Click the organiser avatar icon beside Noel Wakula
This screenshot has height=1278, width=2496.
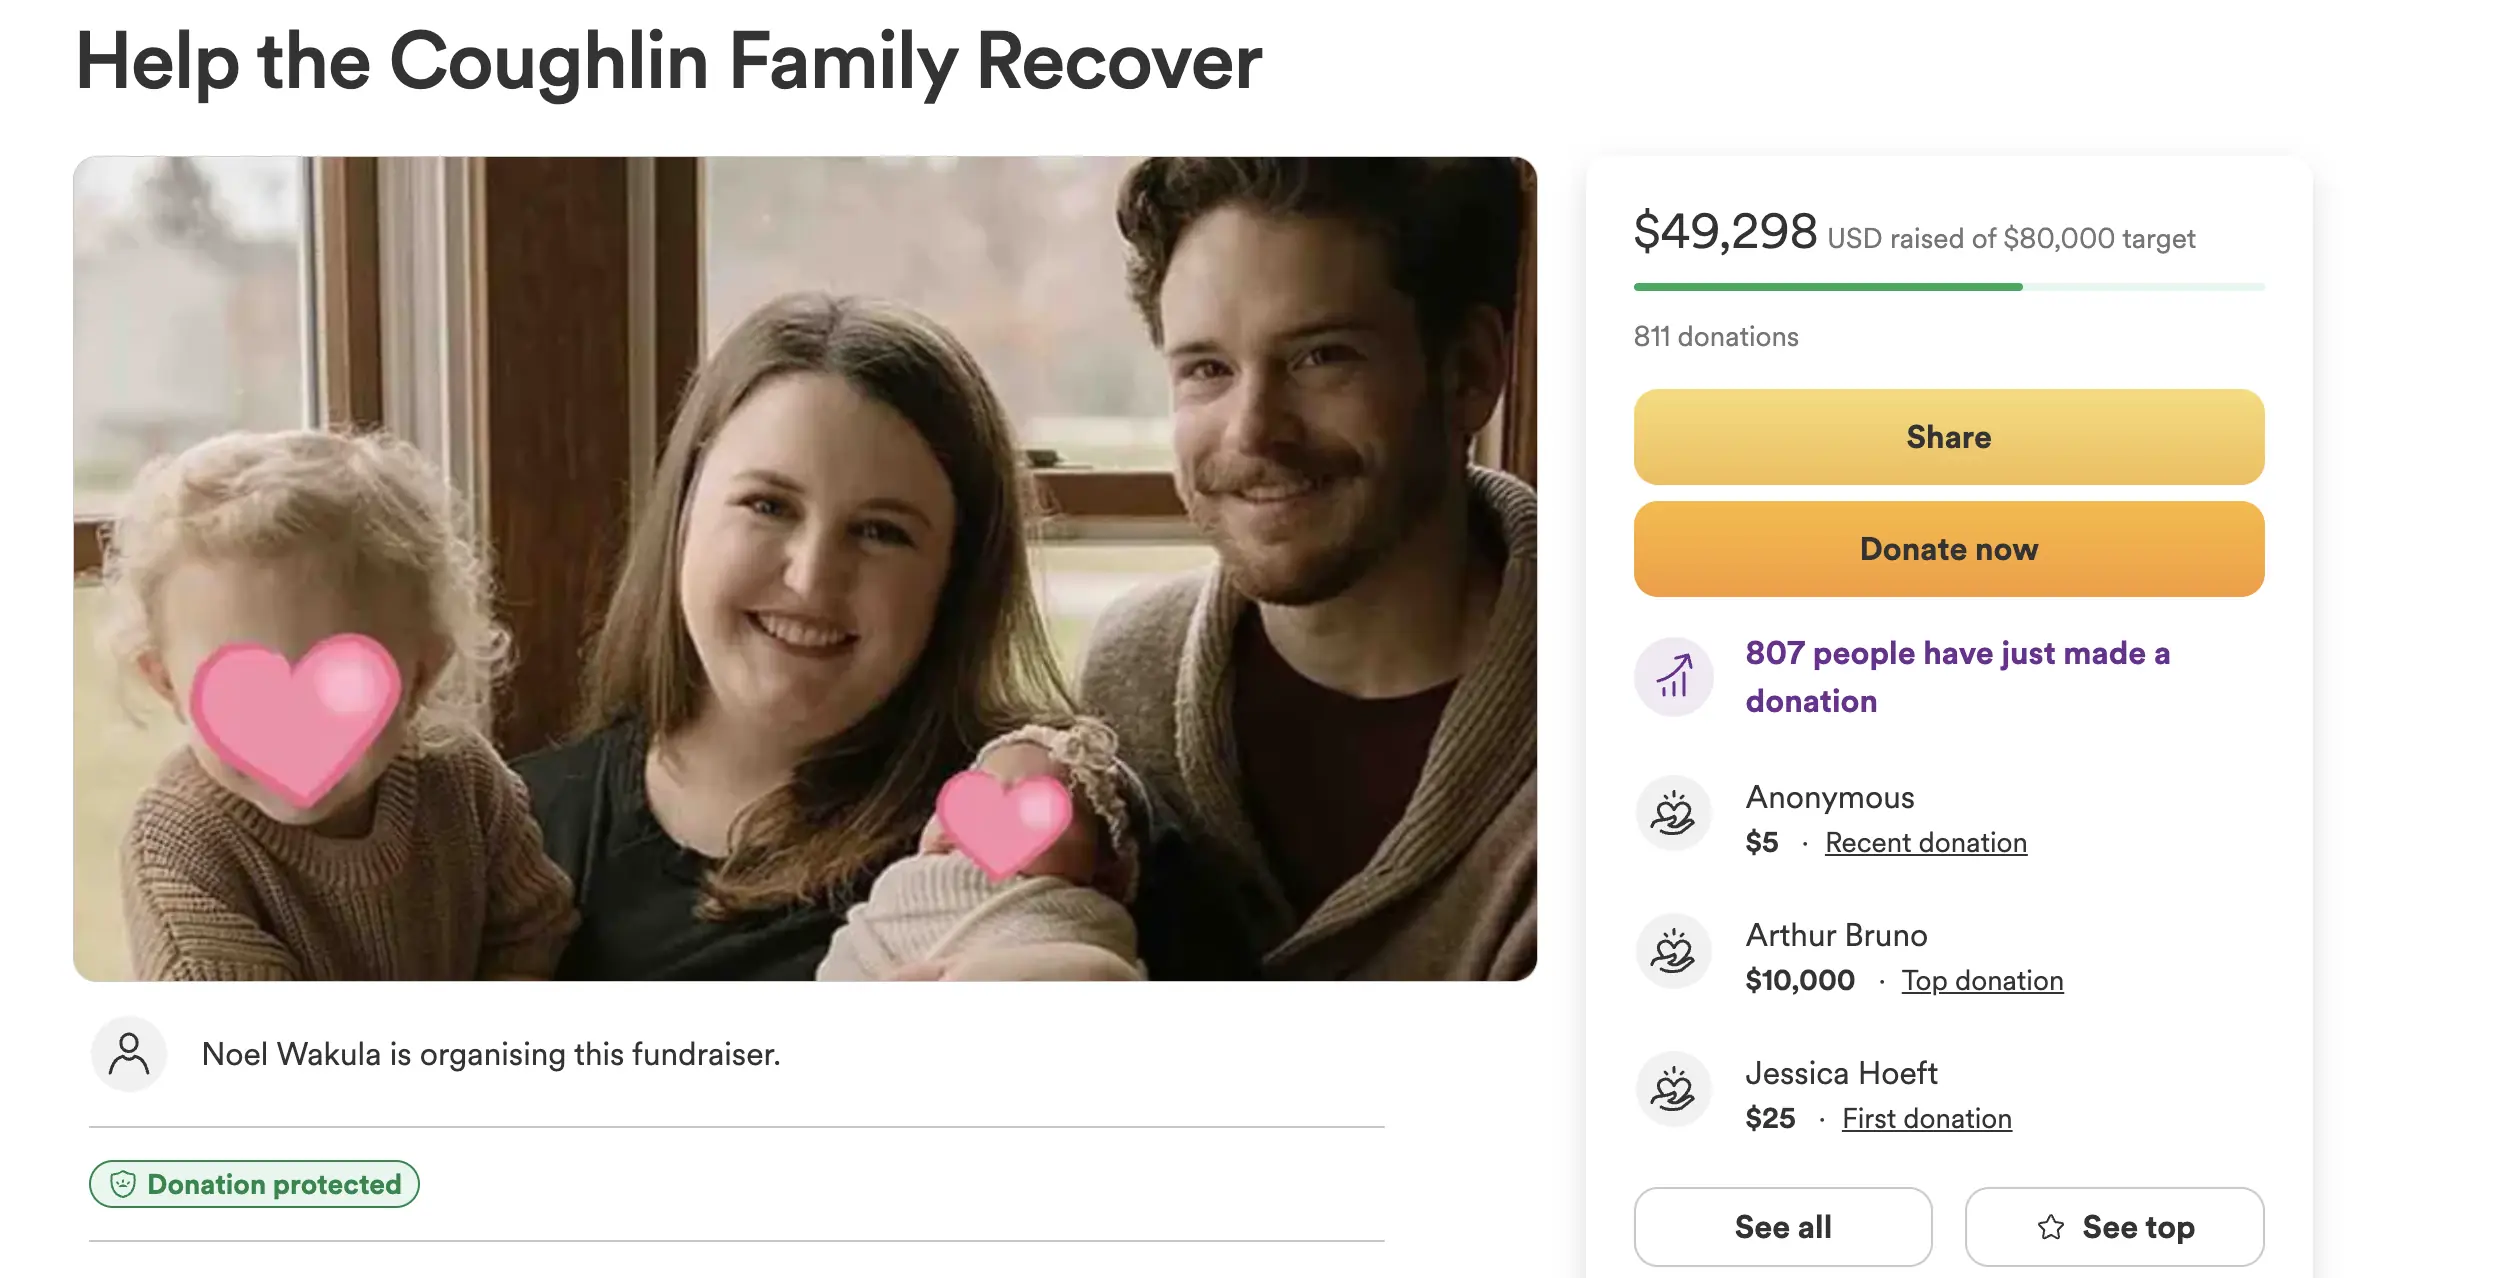(129, 1054)
